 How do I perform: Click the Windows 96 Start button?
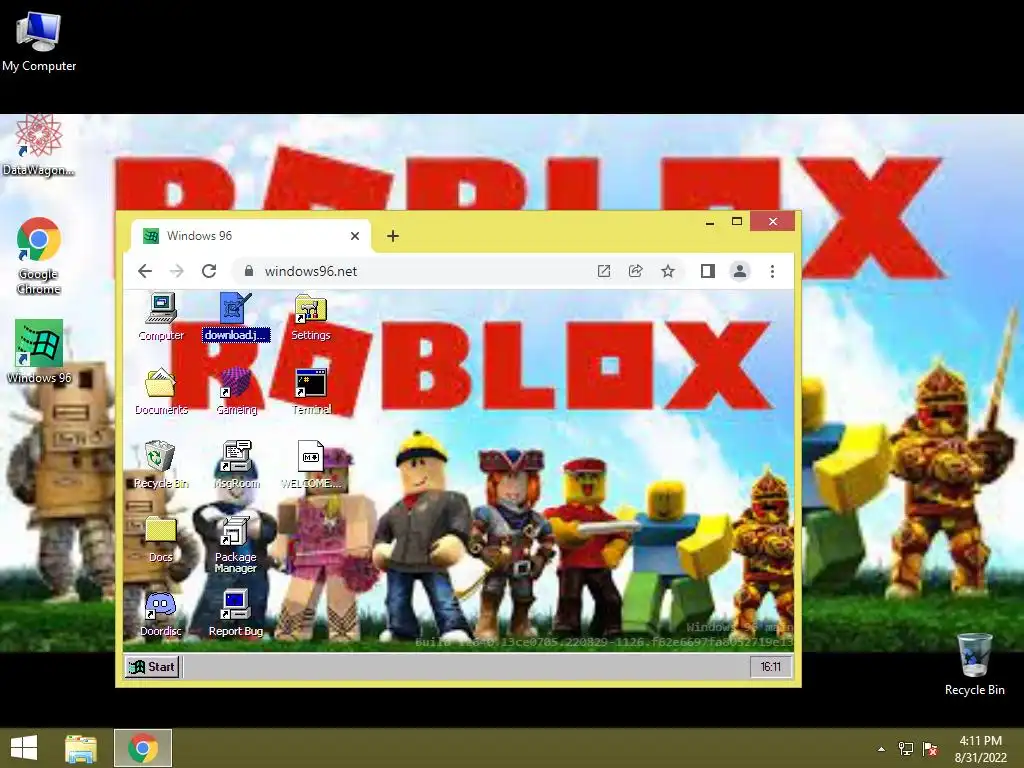[152, 667]
